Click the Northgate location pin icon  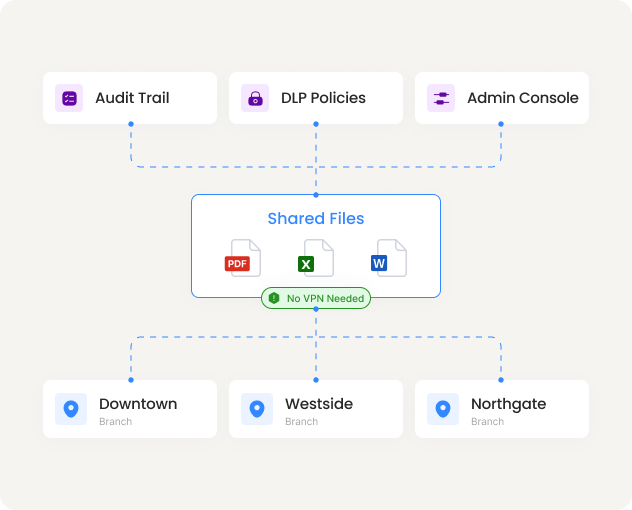442,409
